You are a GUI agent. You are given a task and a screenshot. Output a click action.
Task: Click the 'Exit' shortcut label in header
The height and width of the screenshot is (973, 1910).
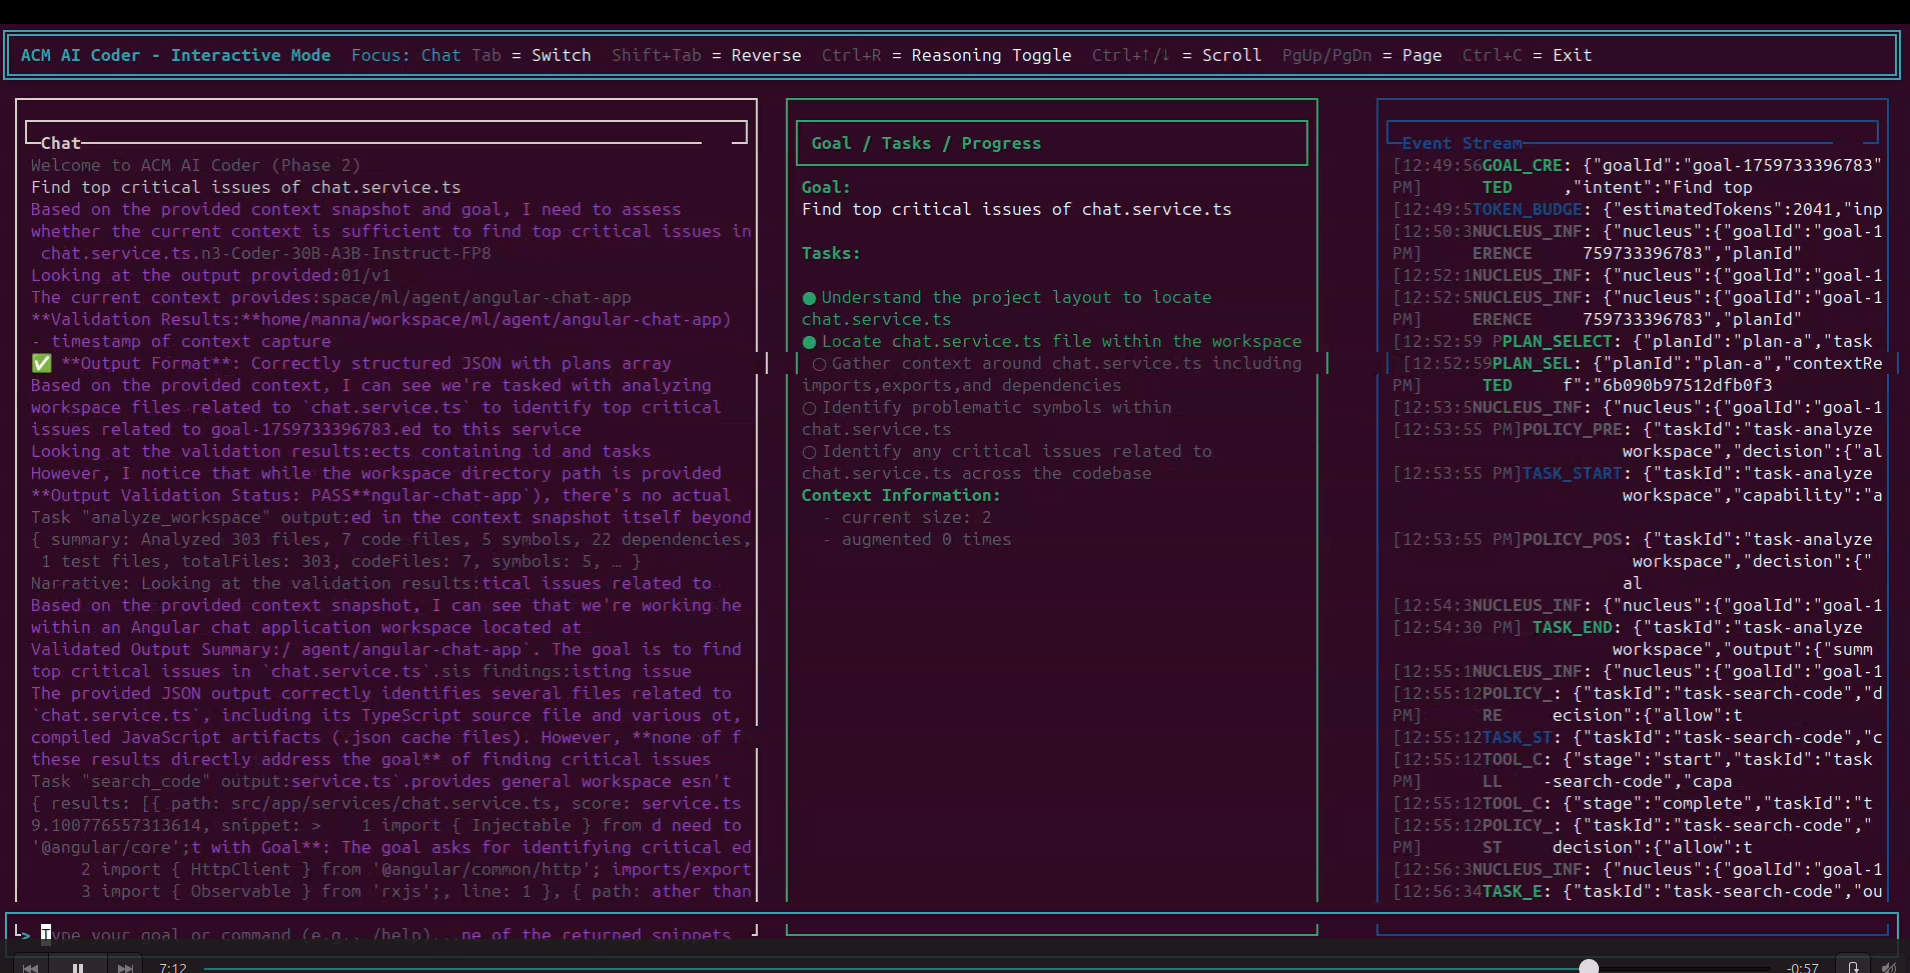[x=1571, y=55]
